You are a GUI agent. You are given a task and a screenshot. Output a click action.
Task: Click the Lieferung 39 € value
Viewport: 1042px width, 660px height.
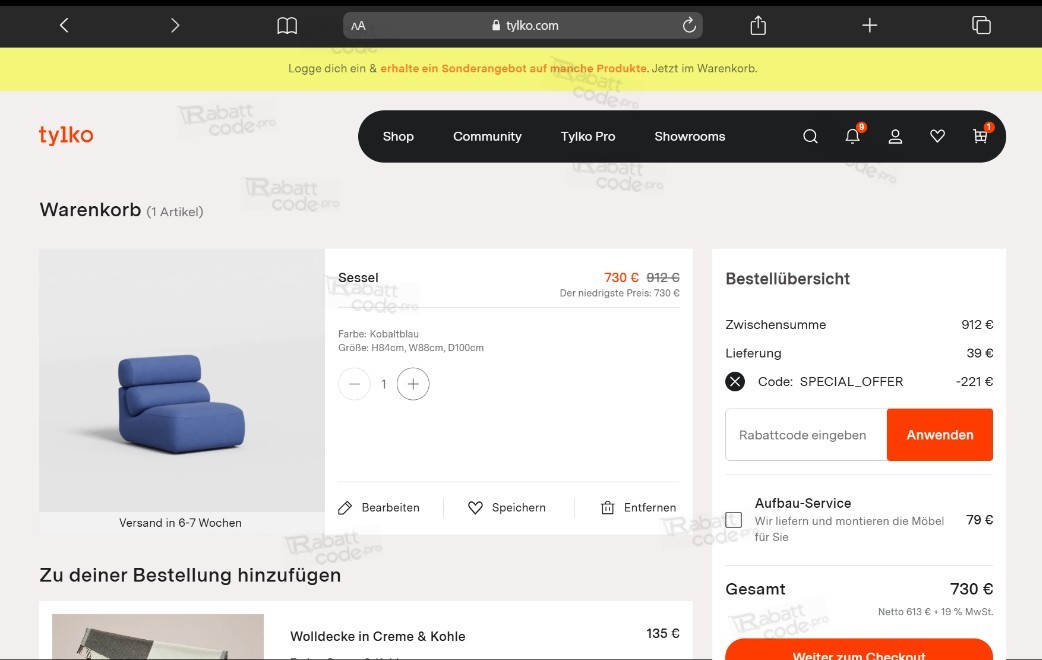[980, 353]
